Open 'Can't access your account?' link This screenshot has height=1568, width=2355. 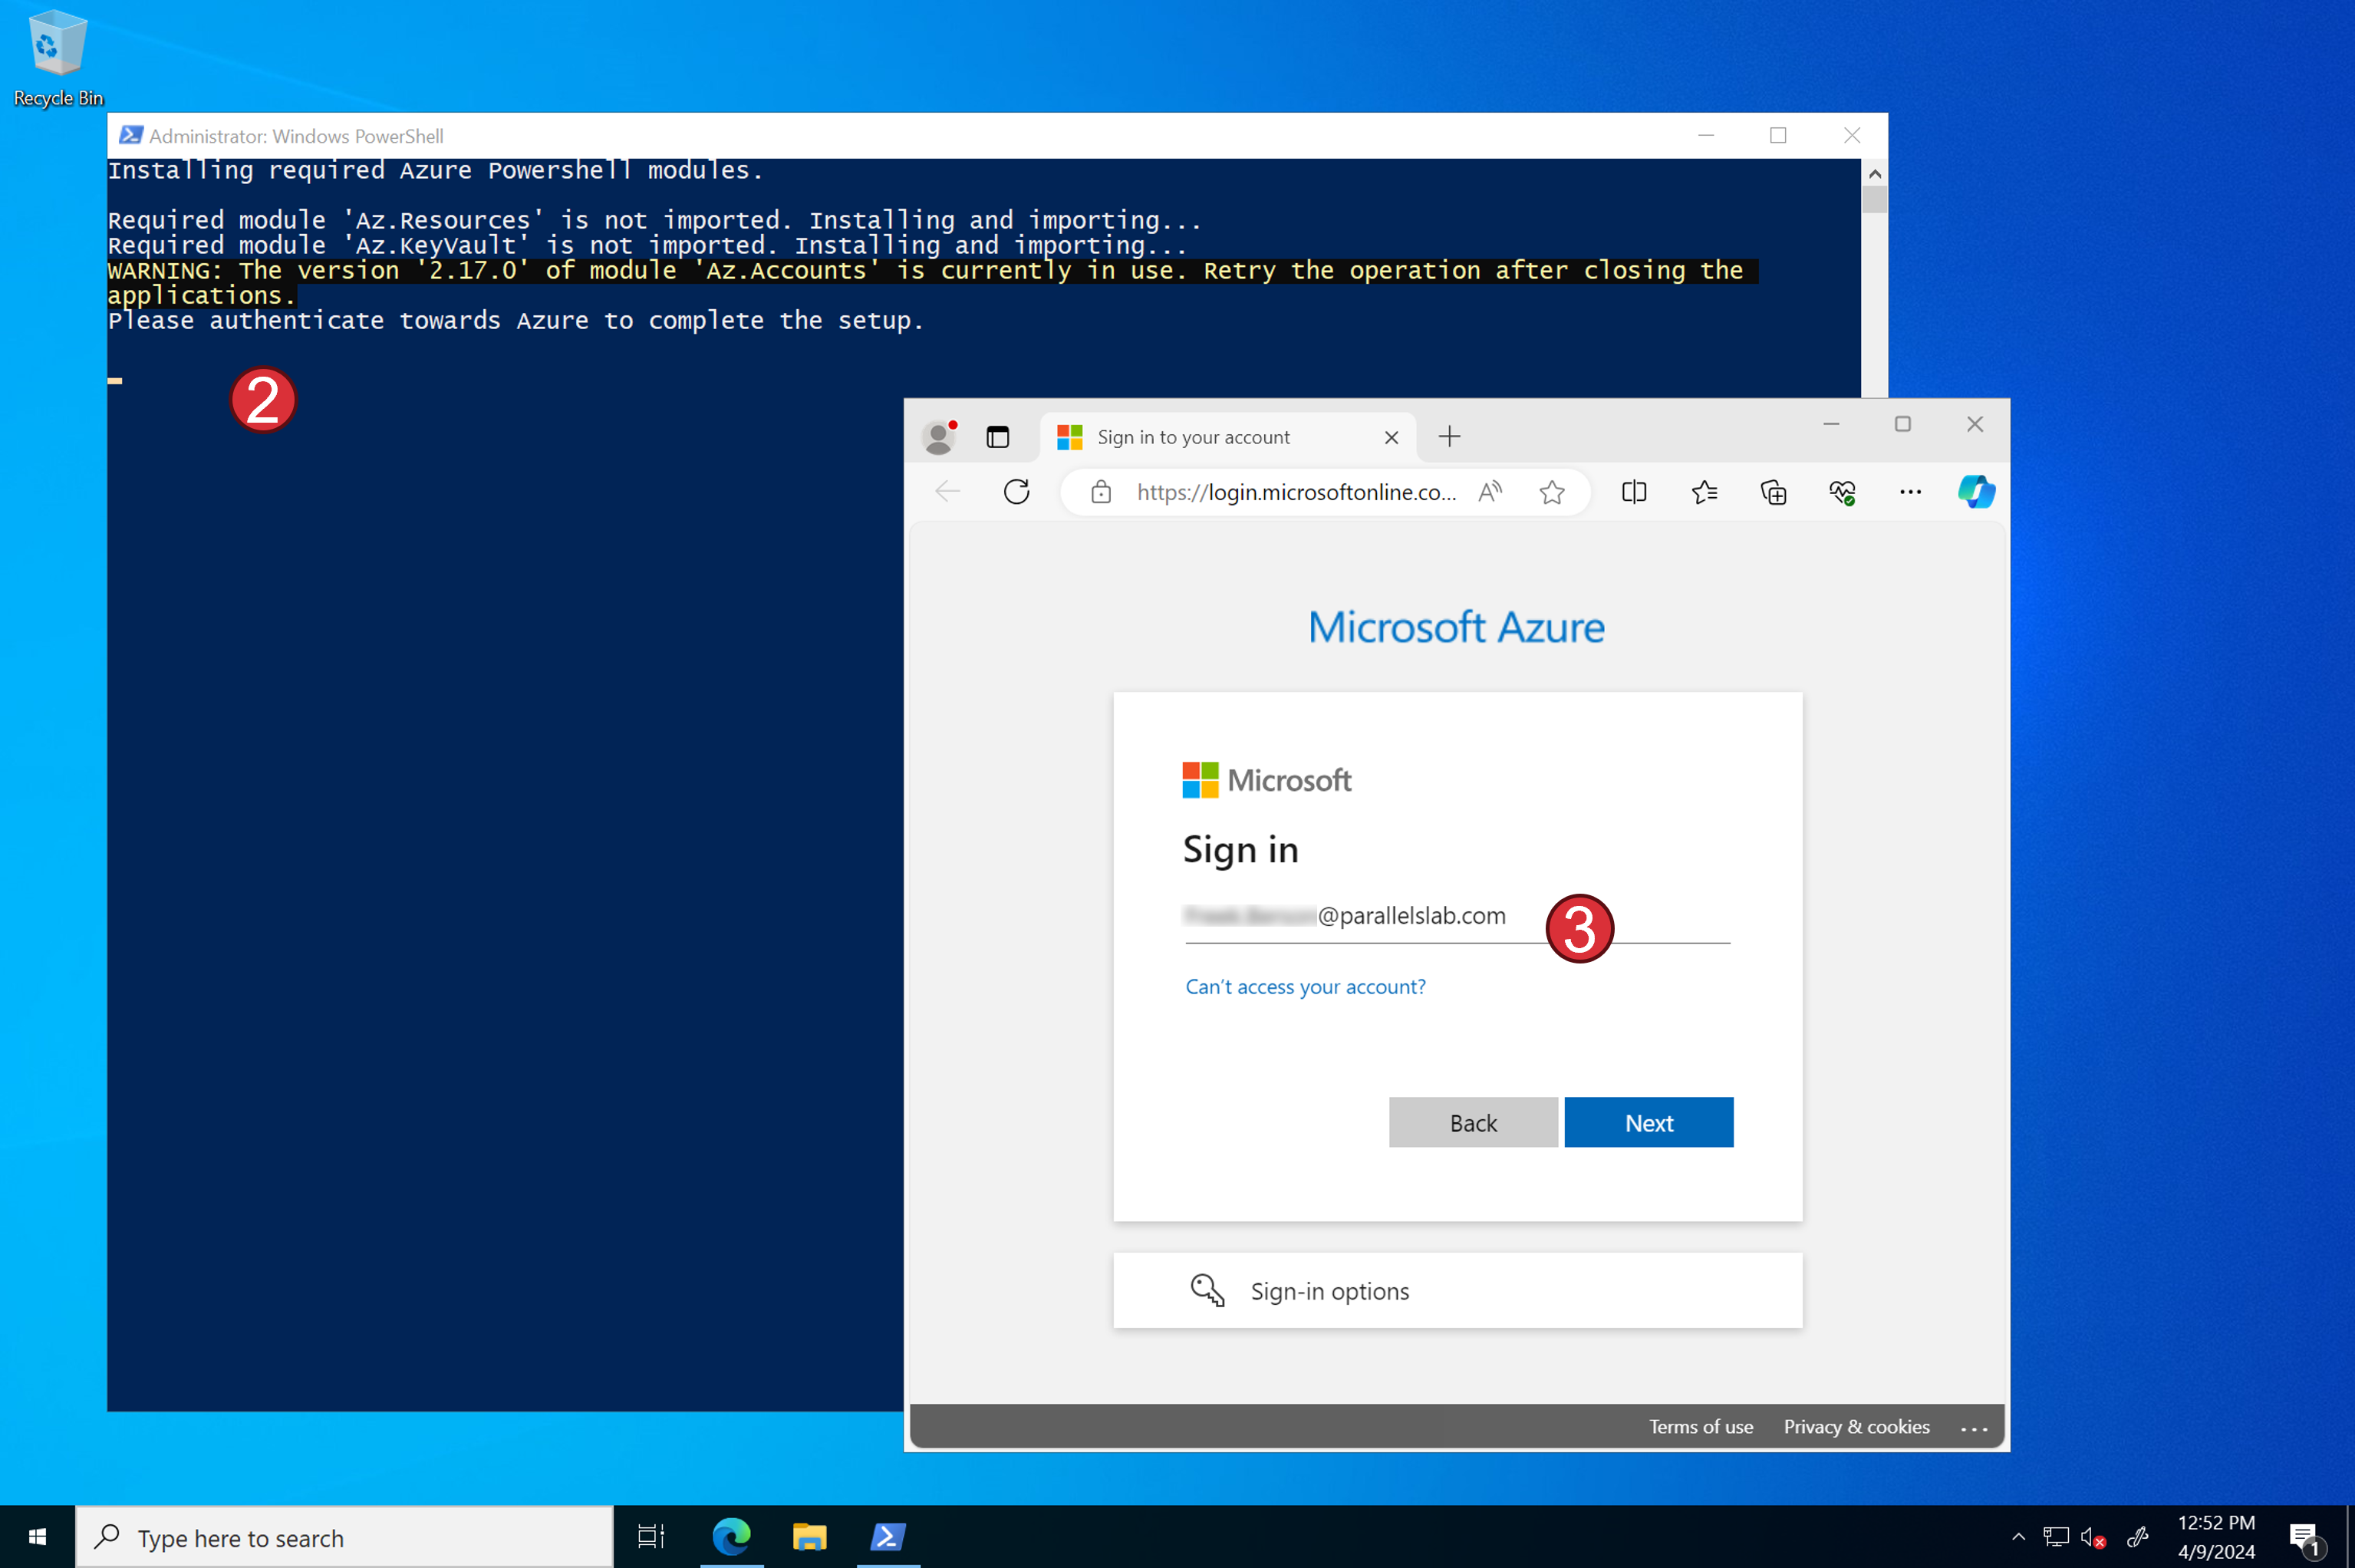pyautogui.click(x=1305, y=987)
